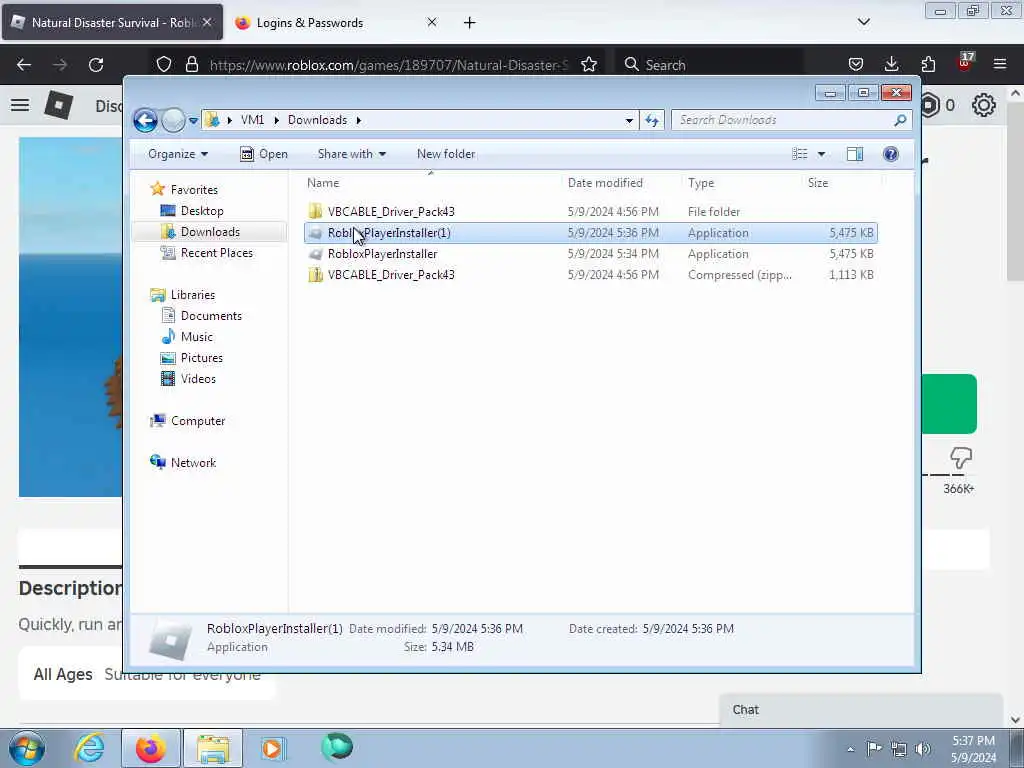Select Libraries in navigation pane

click(193, 295)
